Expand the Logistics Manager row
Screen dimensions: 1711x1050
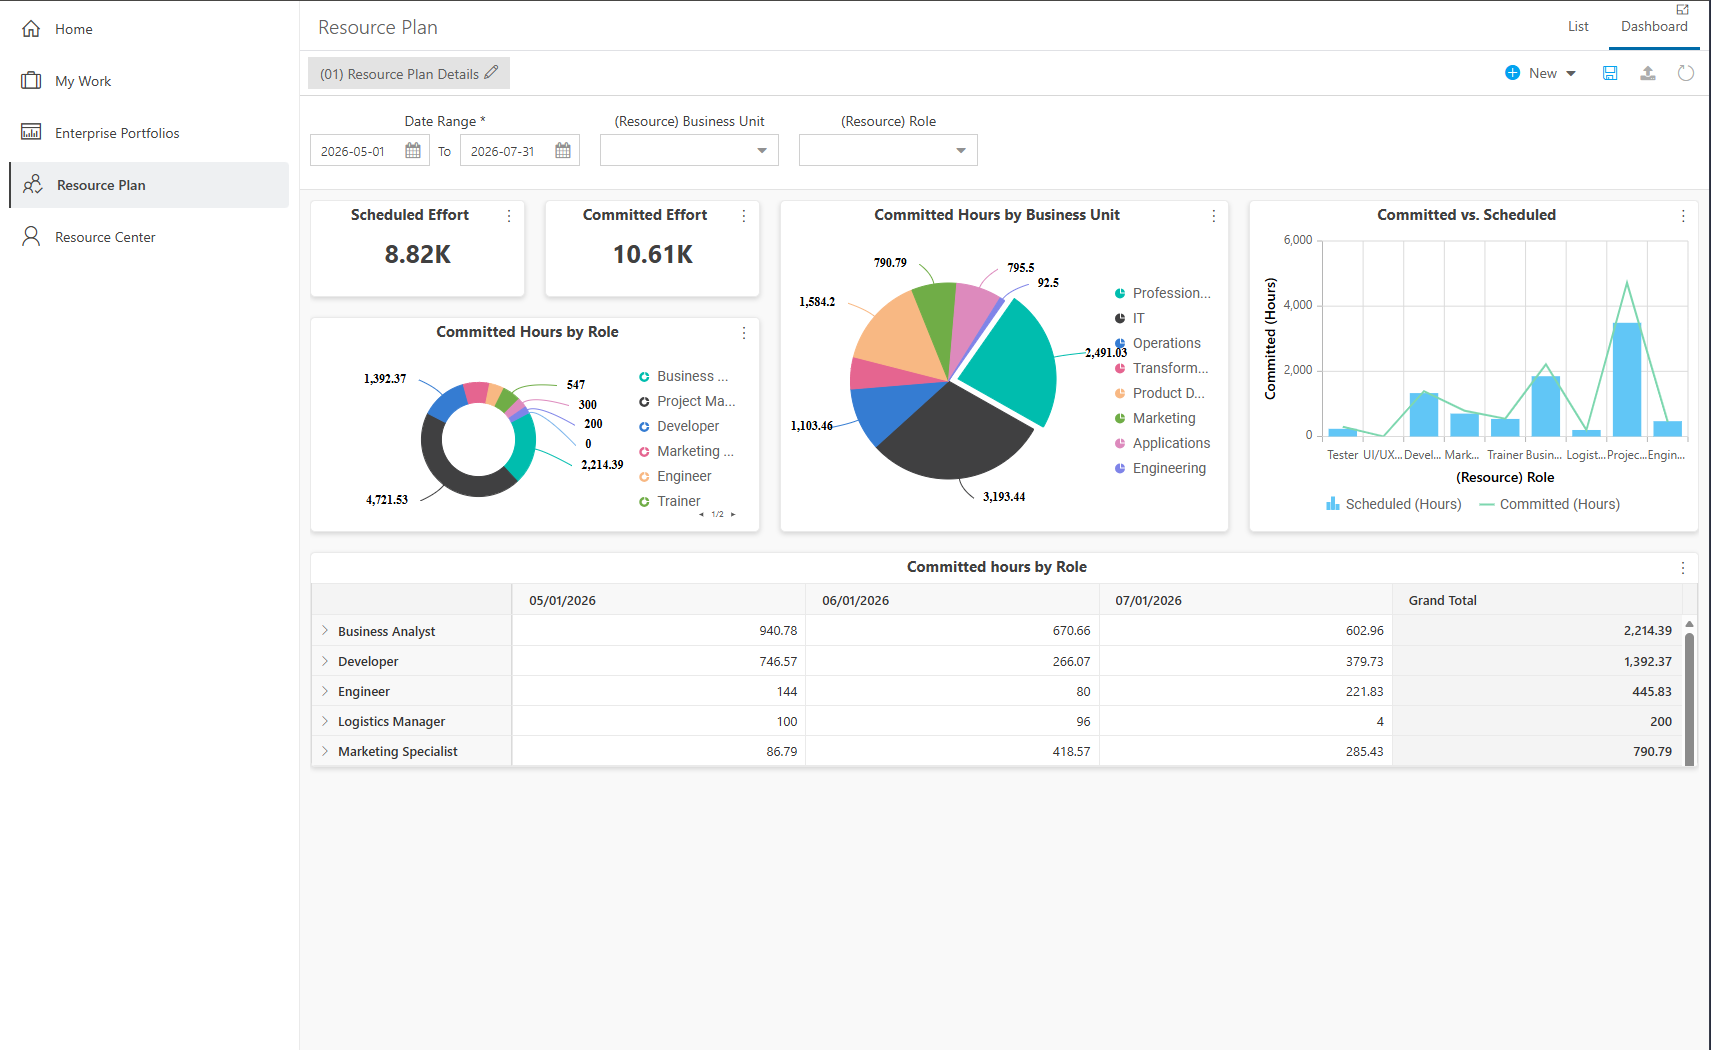click(x=325, y=721)
